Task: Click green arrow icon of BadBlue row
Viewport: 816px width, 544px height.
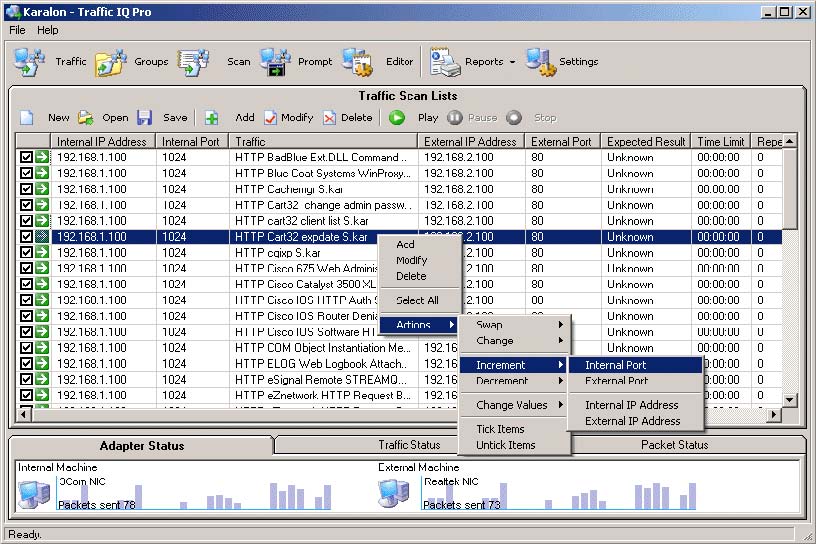Action: point(42,157)
